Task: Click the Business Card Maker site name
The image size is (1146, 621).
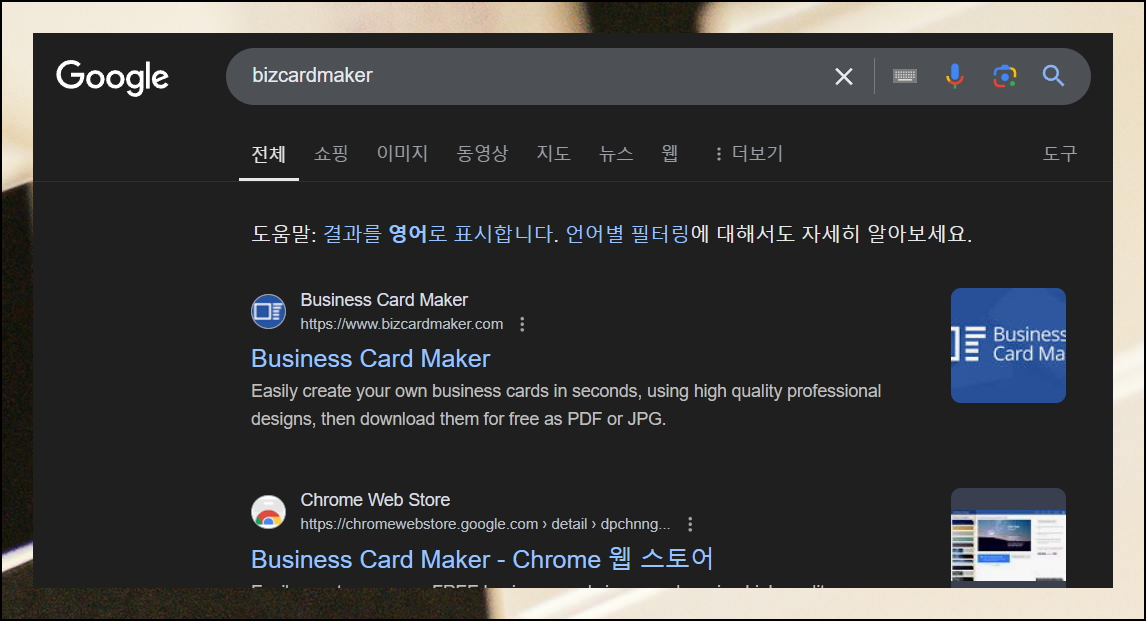Action: click(x=384, y=300)
